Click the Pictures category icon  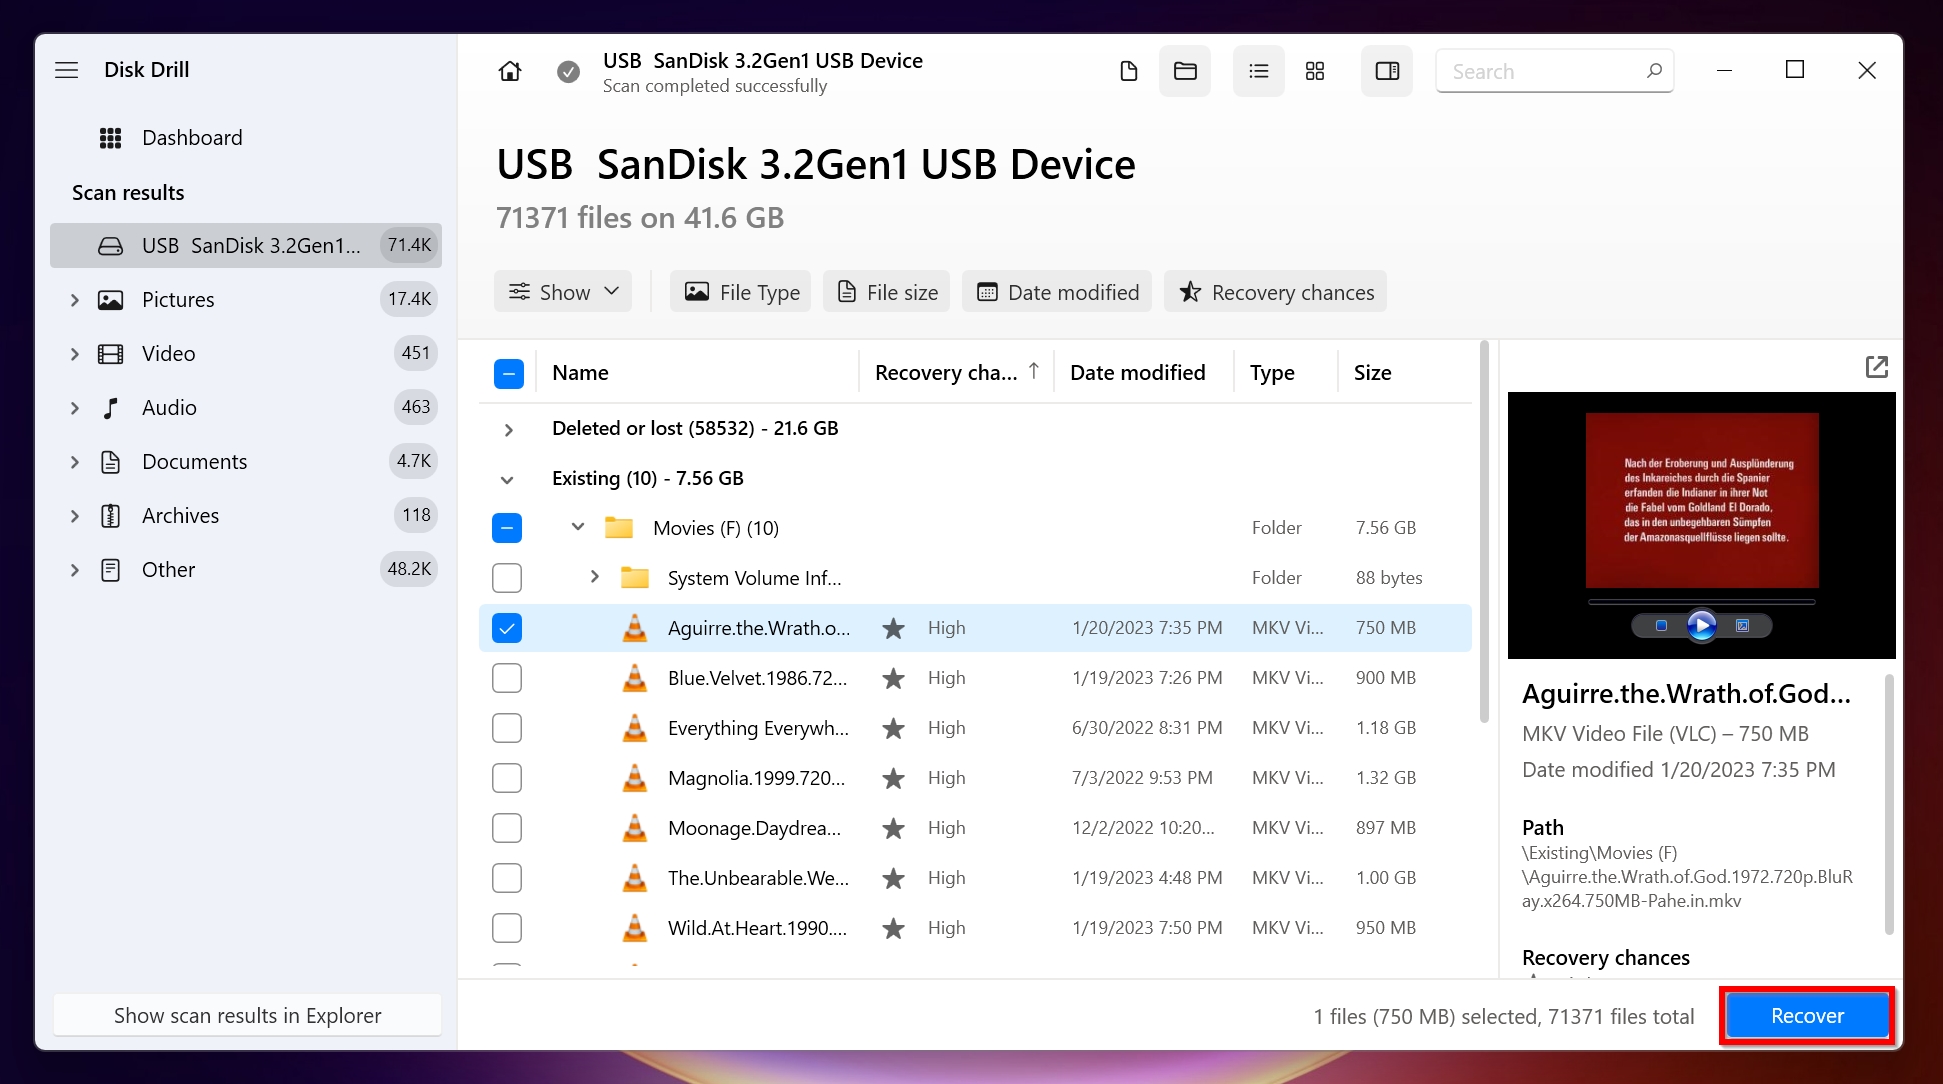tap(111, 300)
